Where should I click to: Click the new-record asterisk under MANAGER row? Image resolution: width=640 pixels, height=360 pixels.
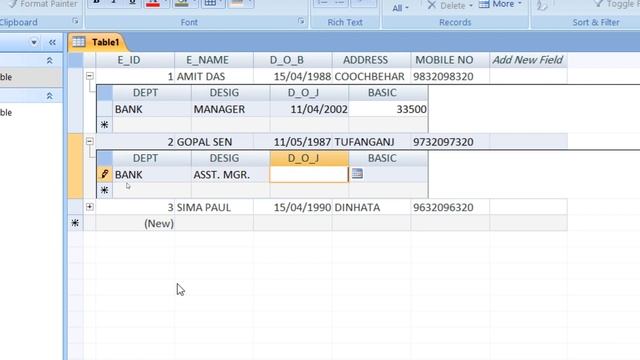tap(104, 125)
